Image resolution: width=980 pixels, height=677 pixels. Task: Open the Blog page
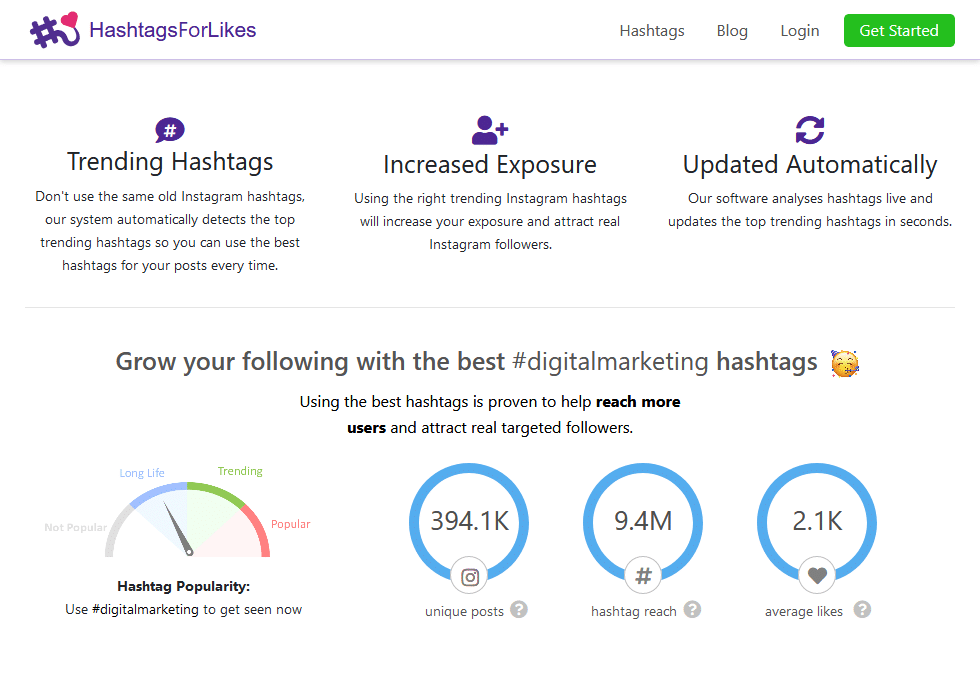click(x=732, y=31)
